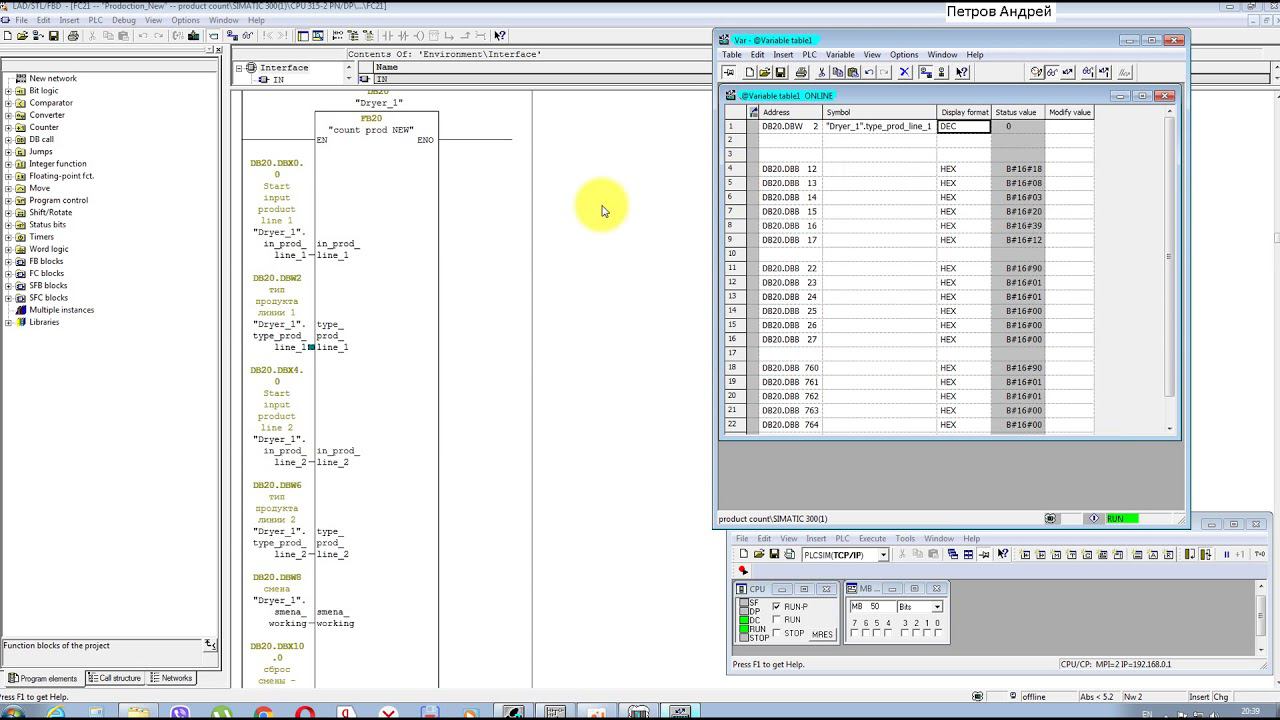
Task: Click MRES button in CPU panel
Action: tap(822, 635)
